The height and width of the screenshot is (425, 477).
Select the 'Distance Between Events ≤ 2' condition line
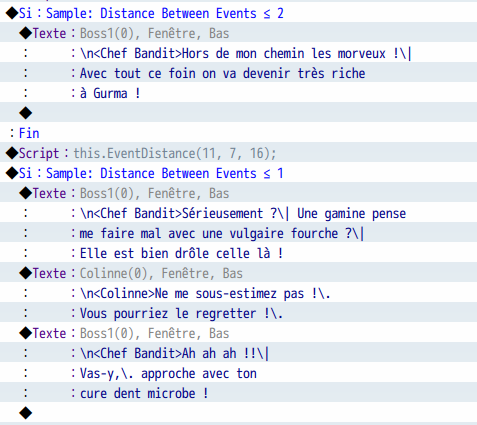point(238,13)
